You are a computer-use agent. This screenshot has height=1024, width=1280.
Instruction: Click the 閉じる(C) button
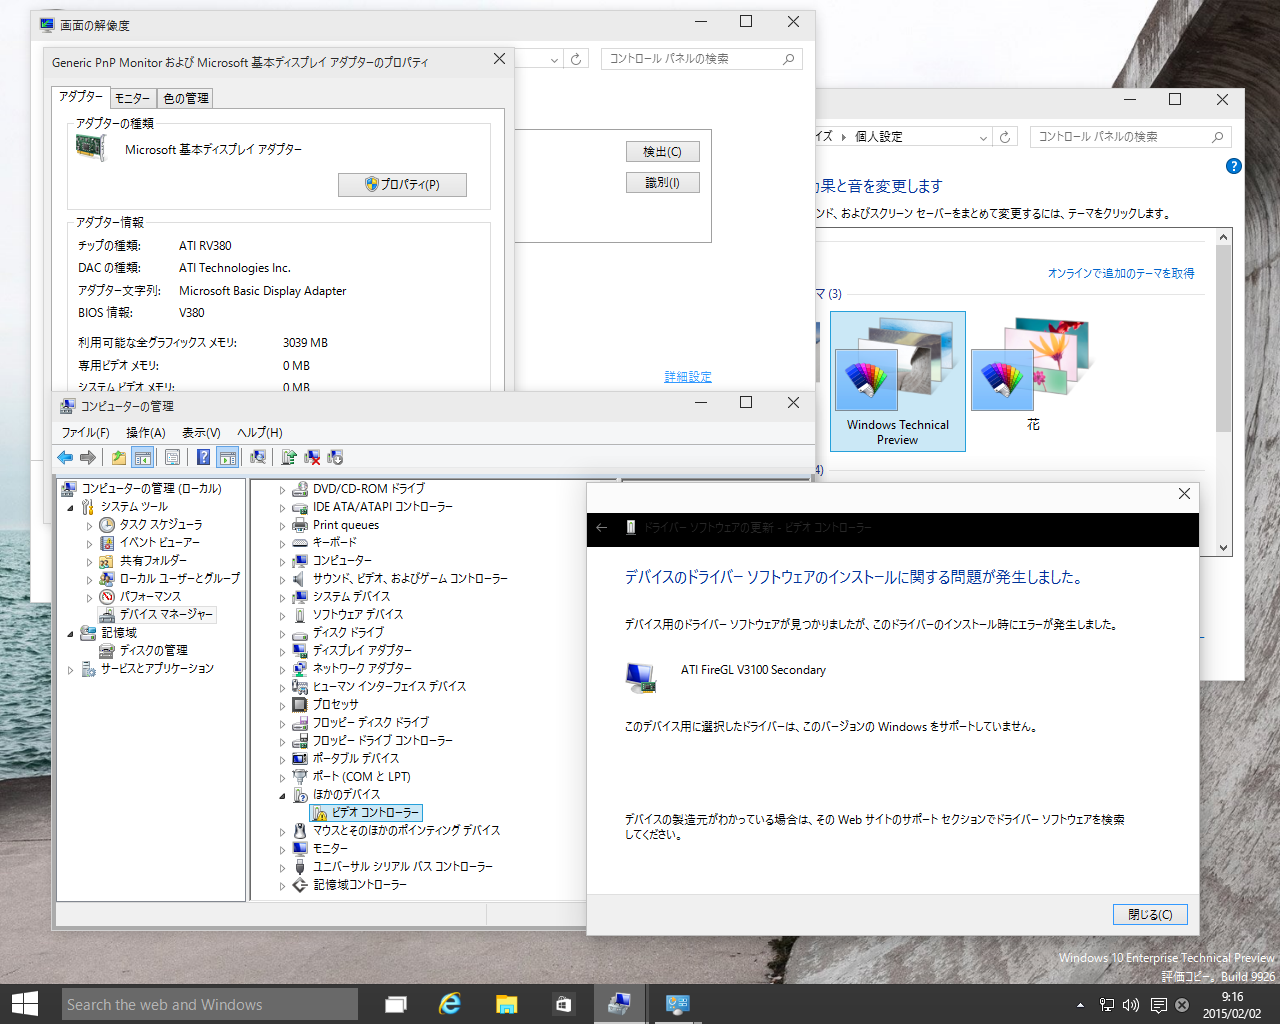pyautogui.click(x=1150, y=914)
